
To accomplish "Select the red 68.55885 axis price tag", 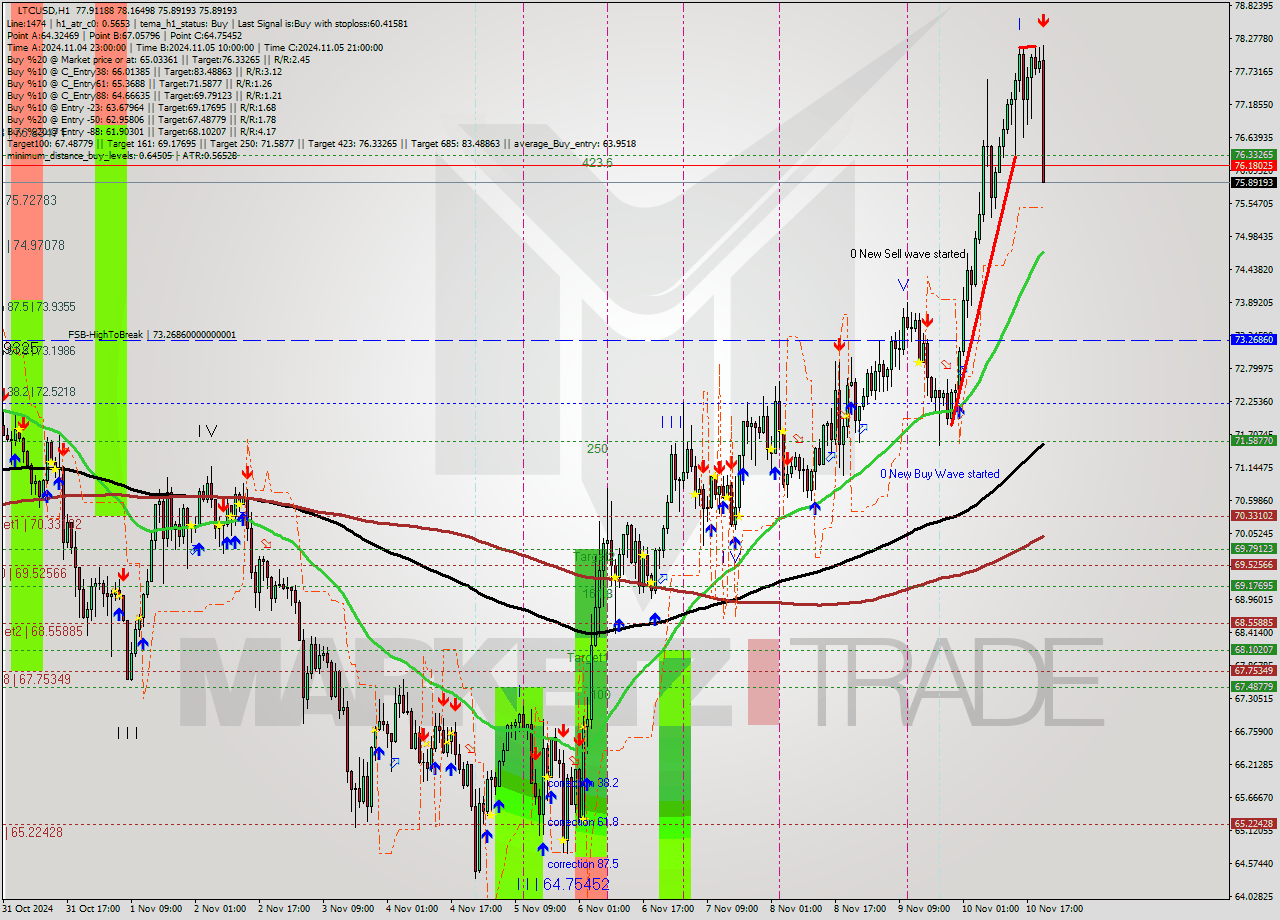I will click(x=1254, y=622).
